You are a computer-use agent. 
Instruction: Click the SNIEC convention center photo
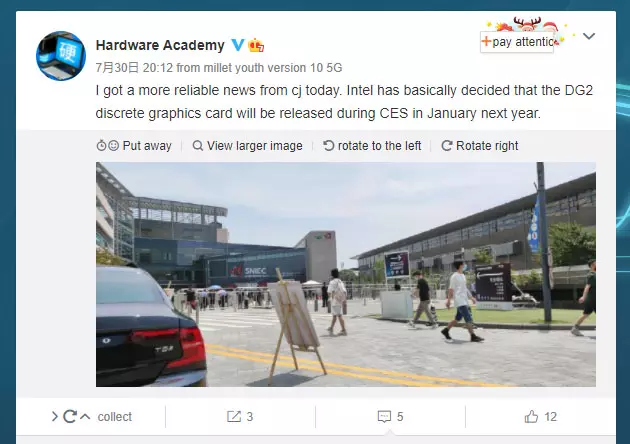(346, 274)
